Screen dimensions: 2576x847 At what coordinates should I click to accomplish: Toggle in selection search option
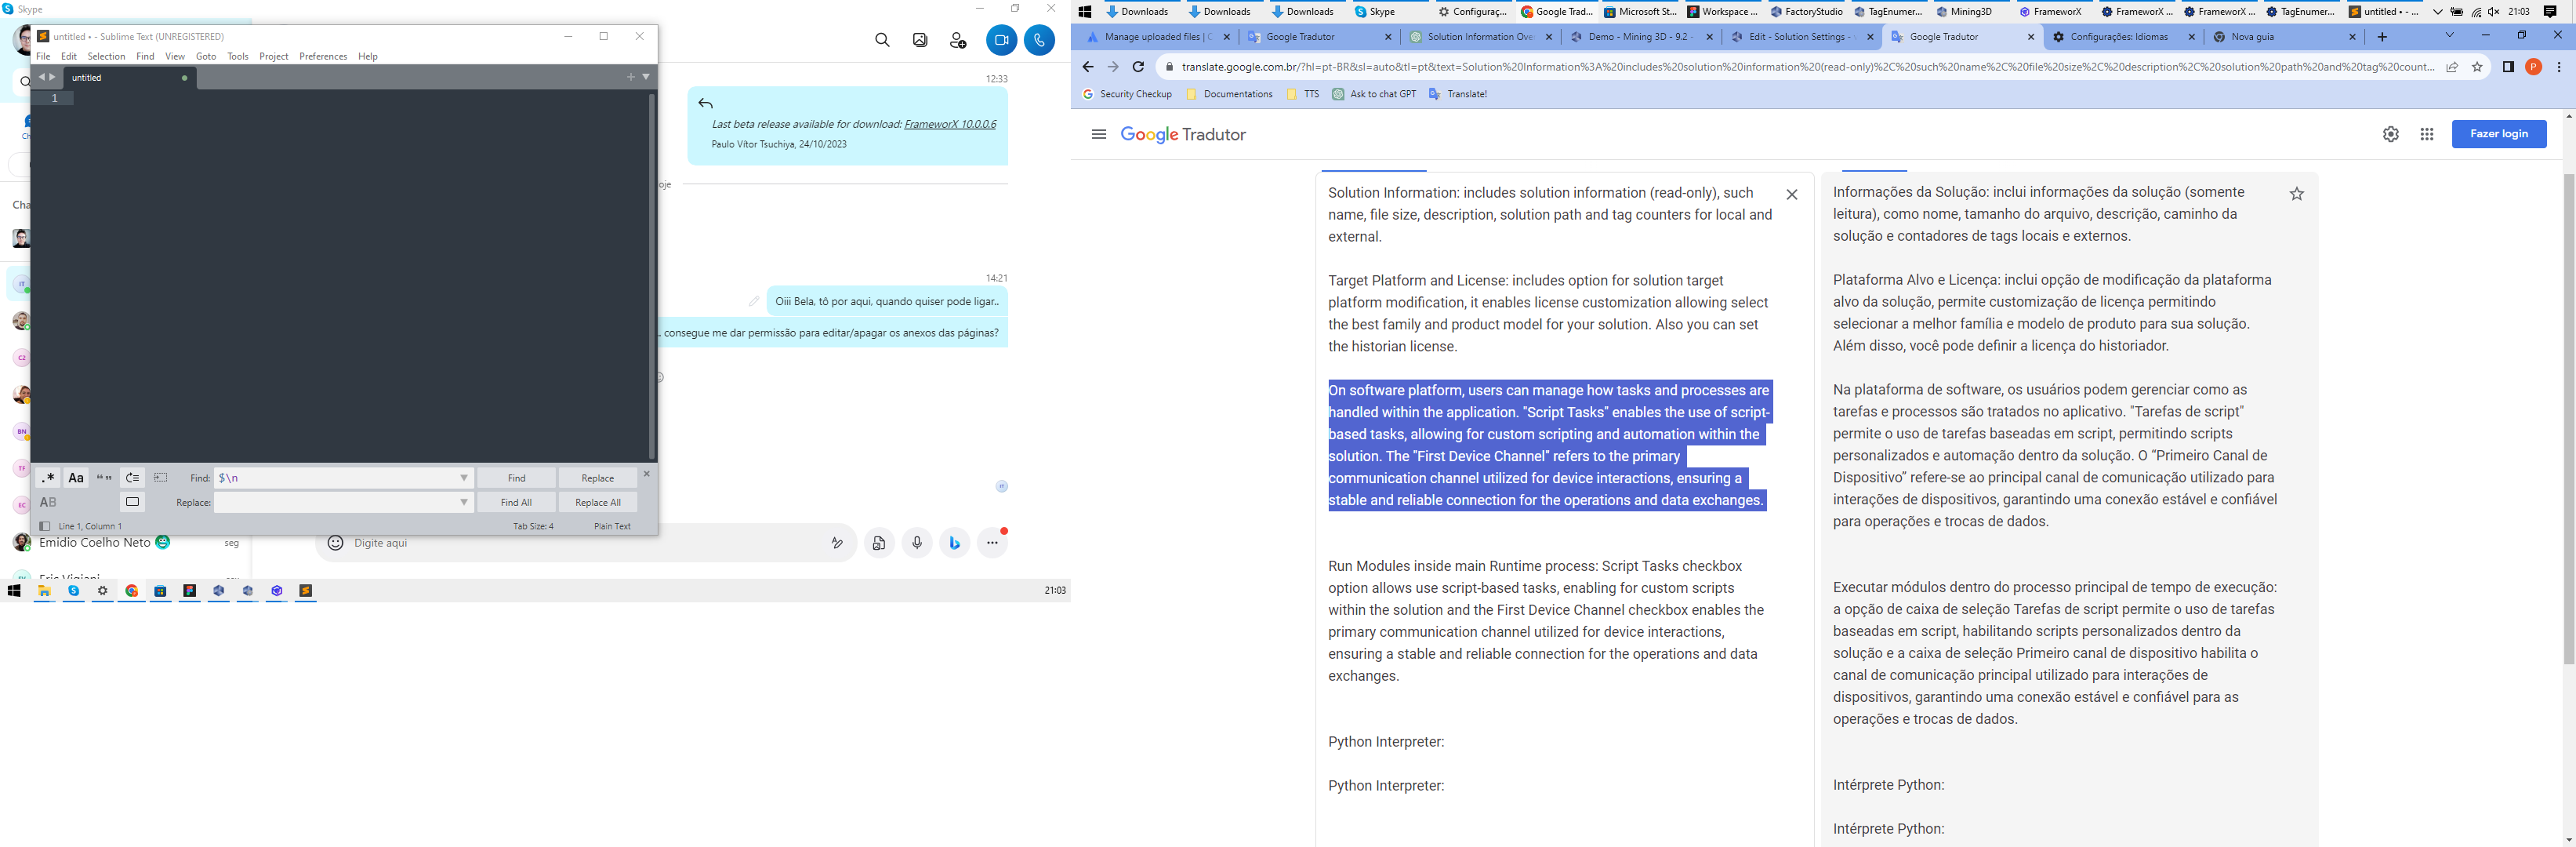161,478
